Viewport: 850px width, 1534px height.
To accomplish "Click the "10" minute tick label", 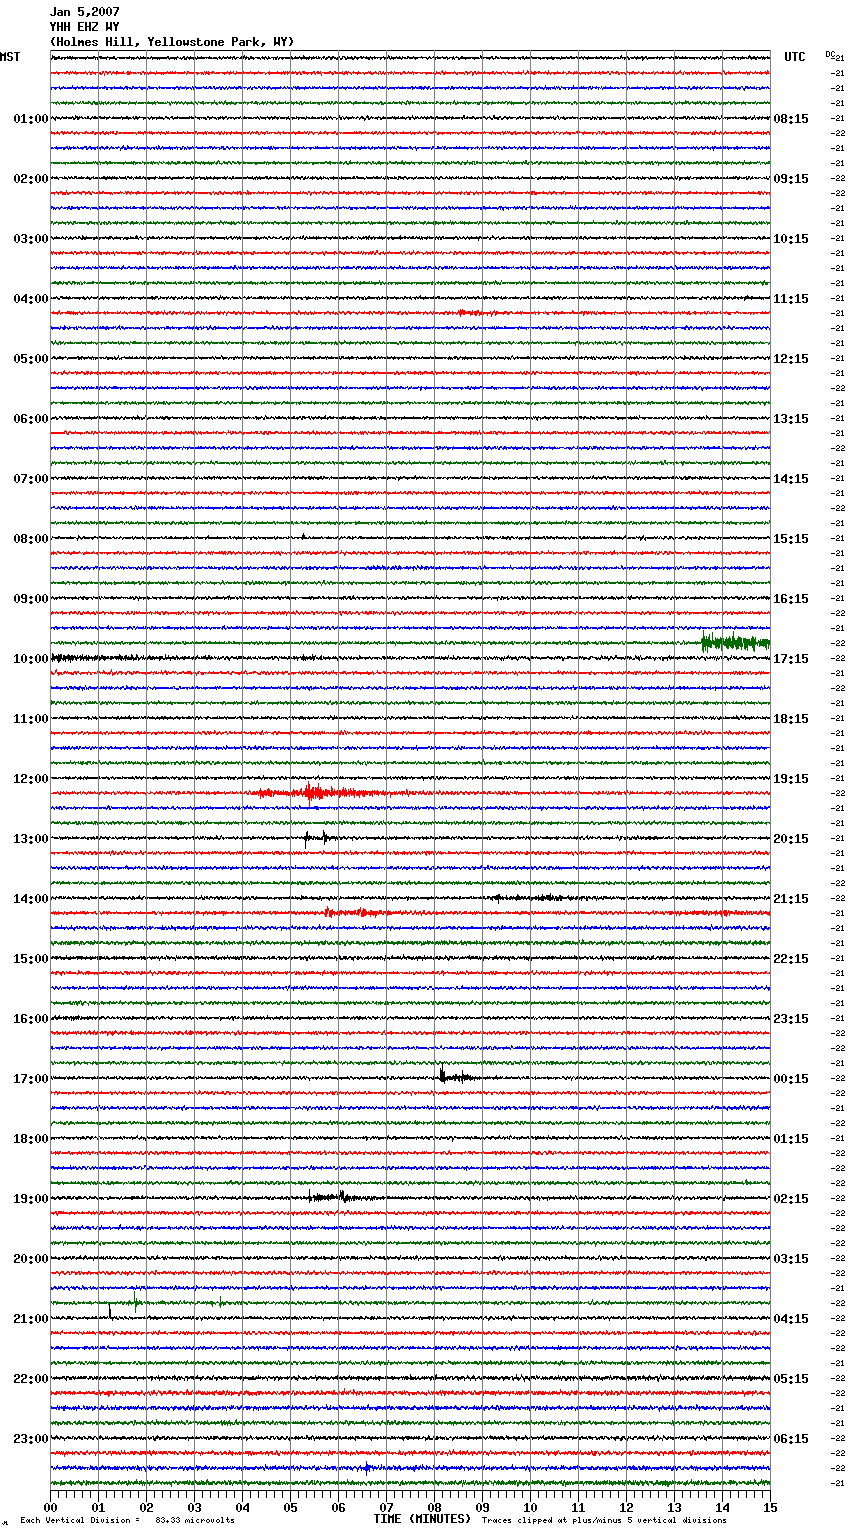I will (x=531, y=1508).
